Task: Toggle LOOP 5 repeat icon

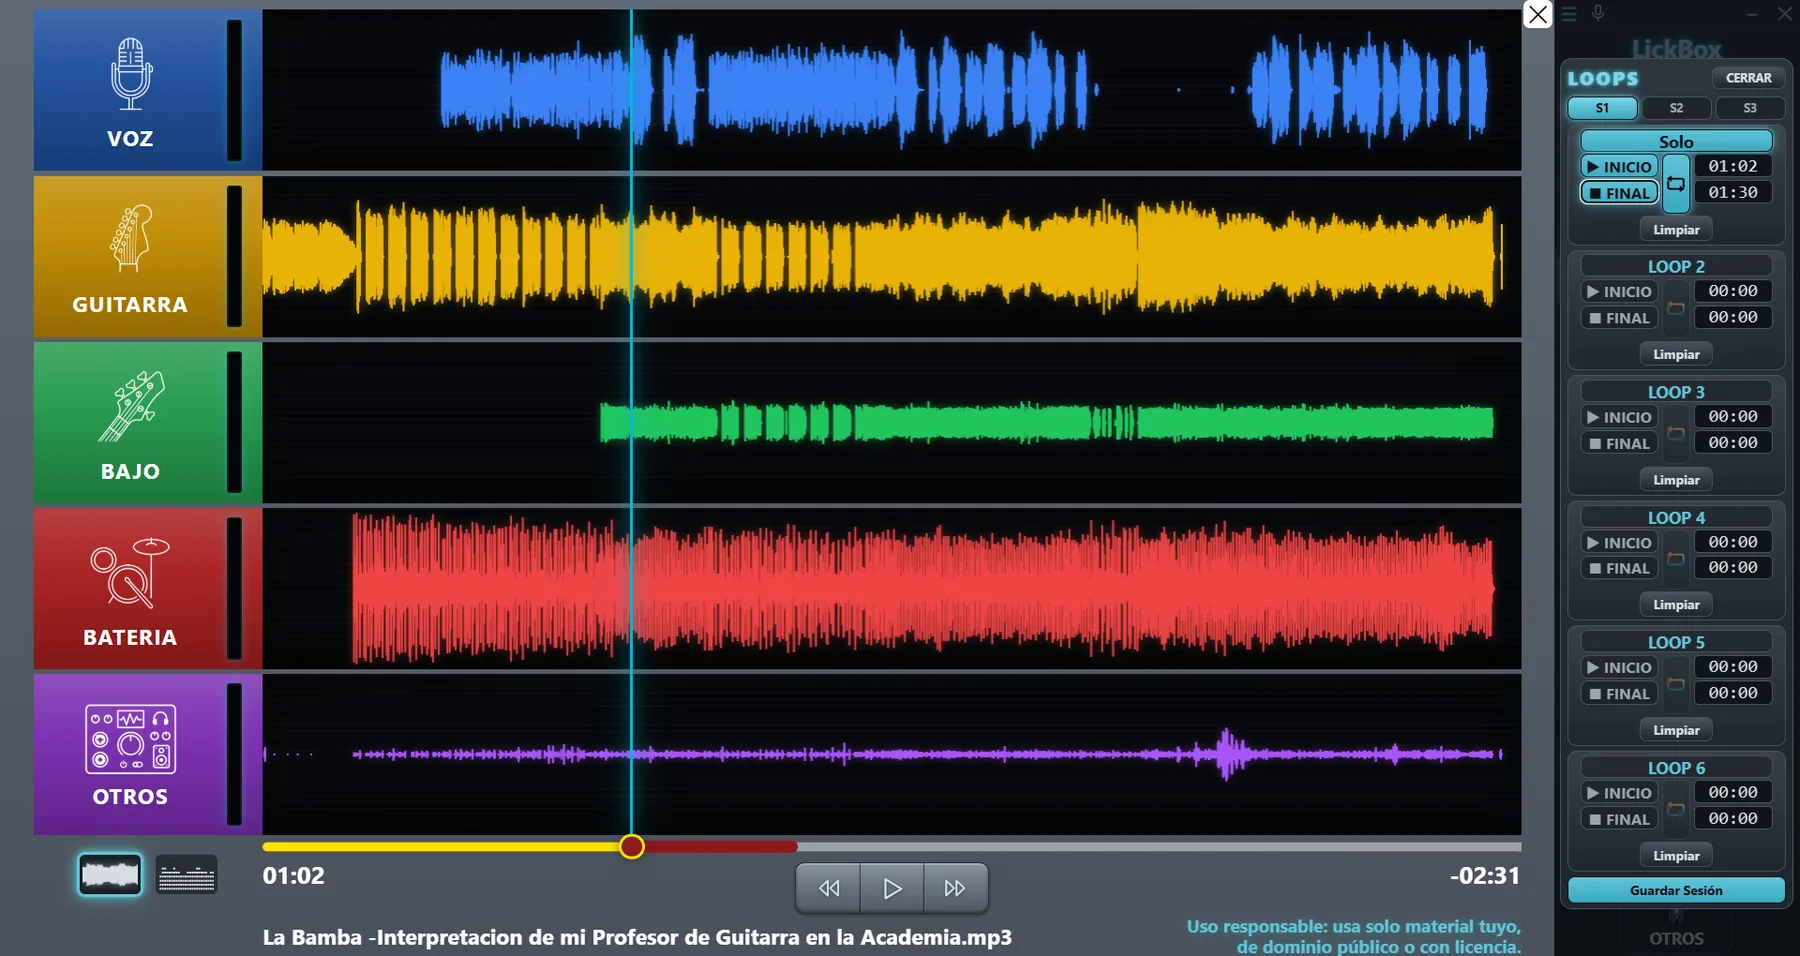Action: 1676,683
